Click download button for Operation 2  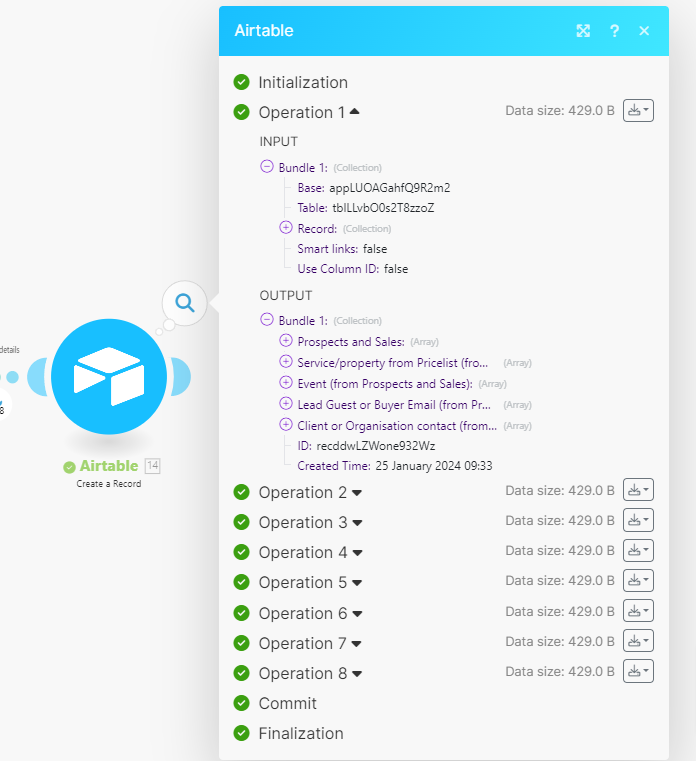point(638,490)
